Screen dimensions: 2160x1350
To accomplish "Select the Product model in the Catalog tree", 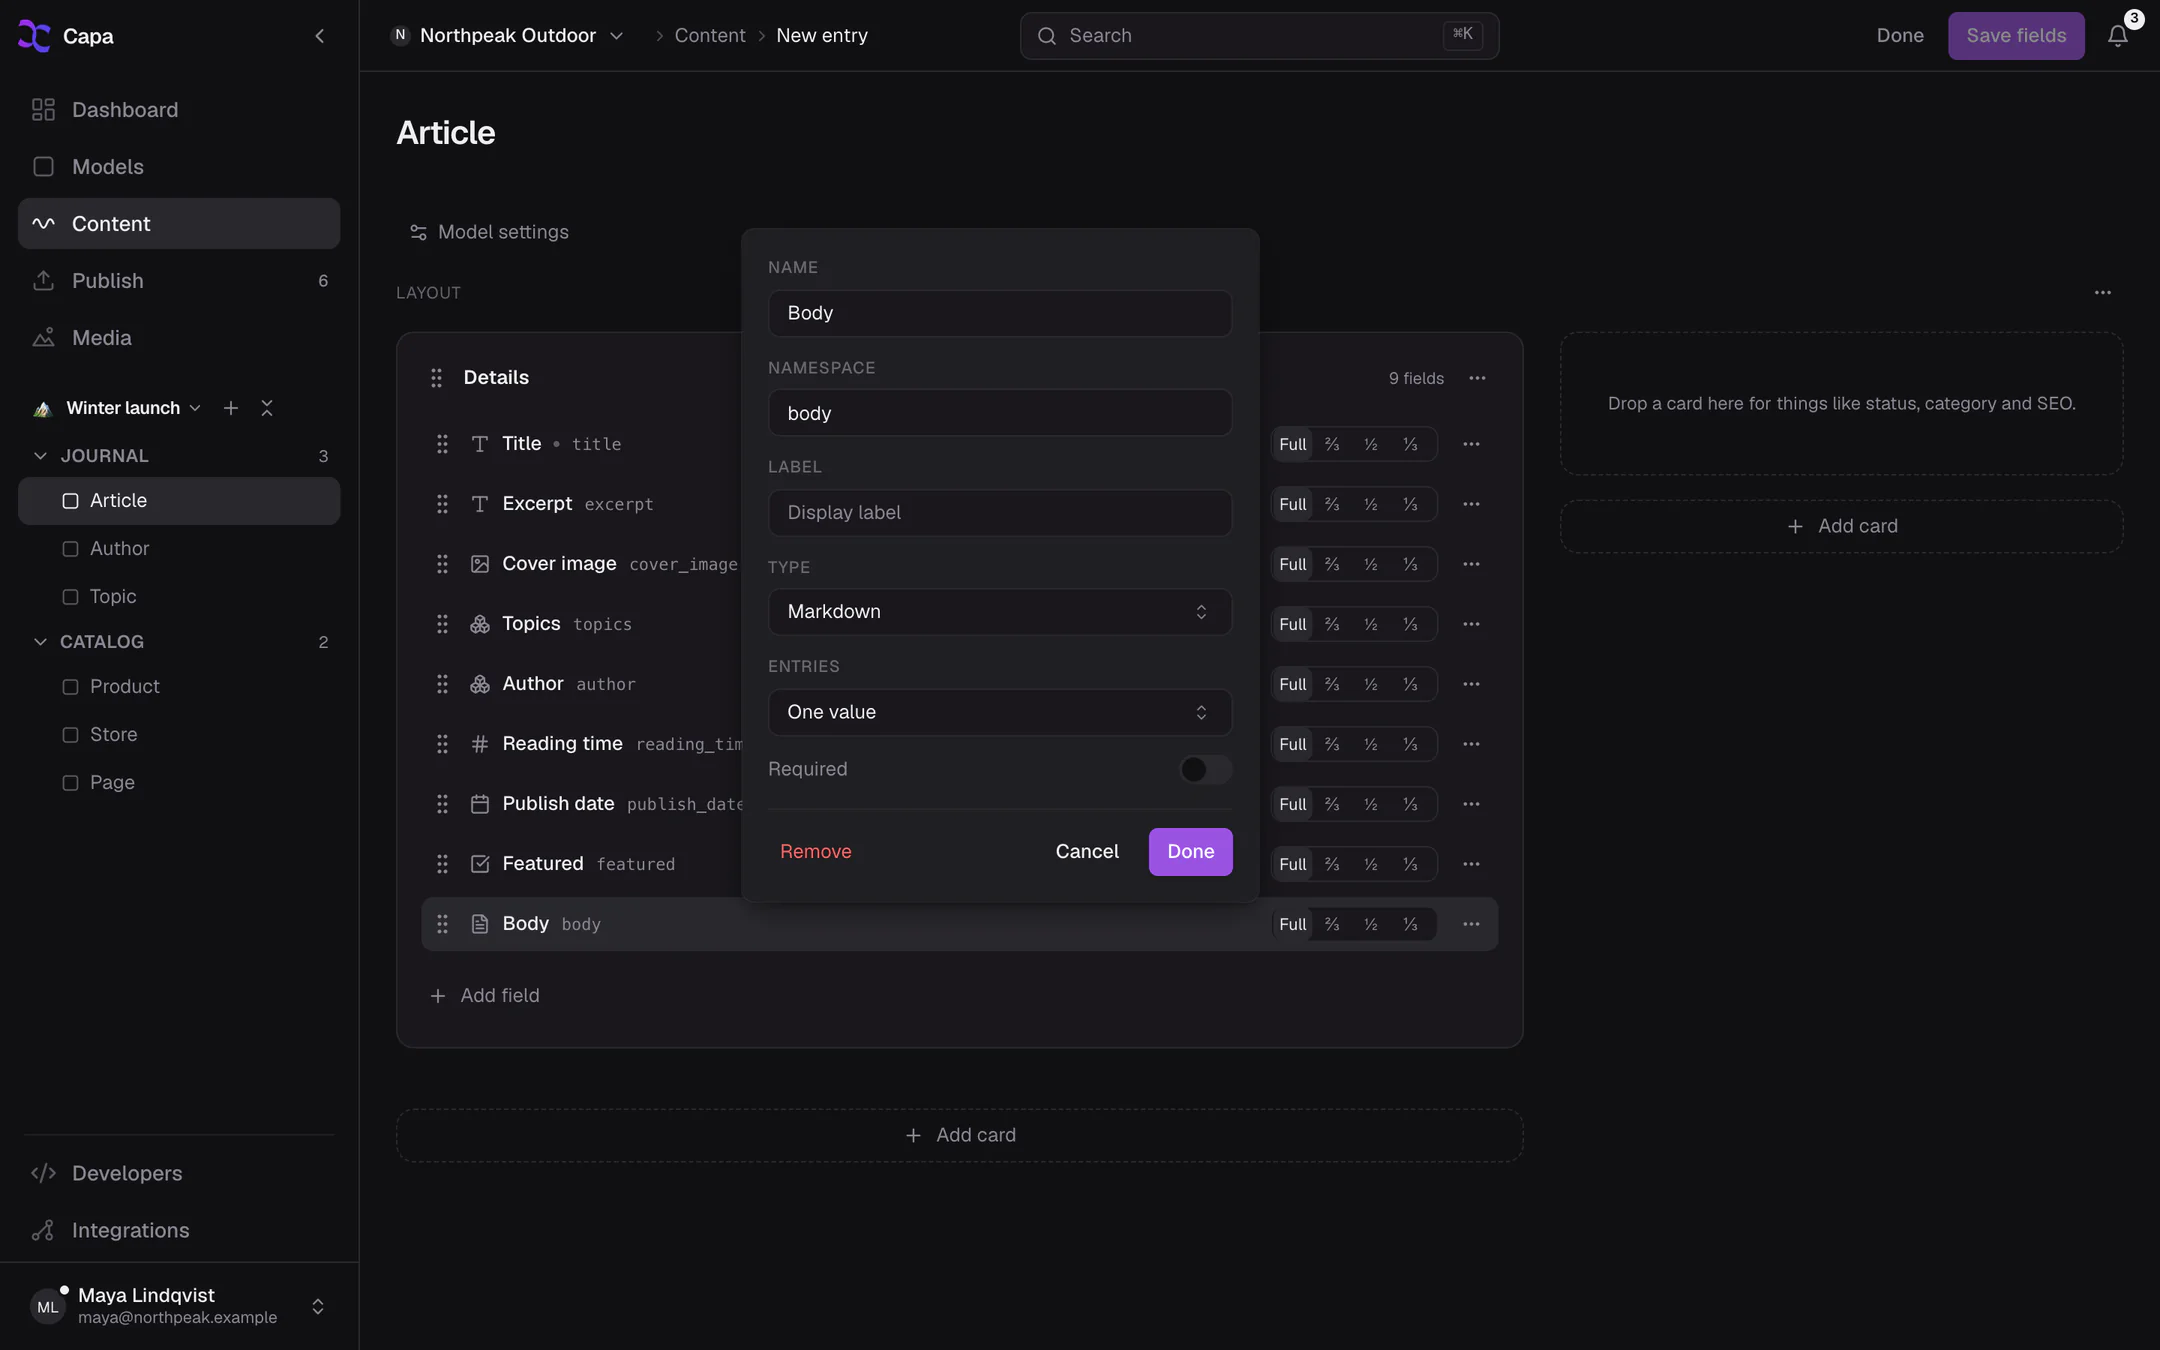I will 179,687.
